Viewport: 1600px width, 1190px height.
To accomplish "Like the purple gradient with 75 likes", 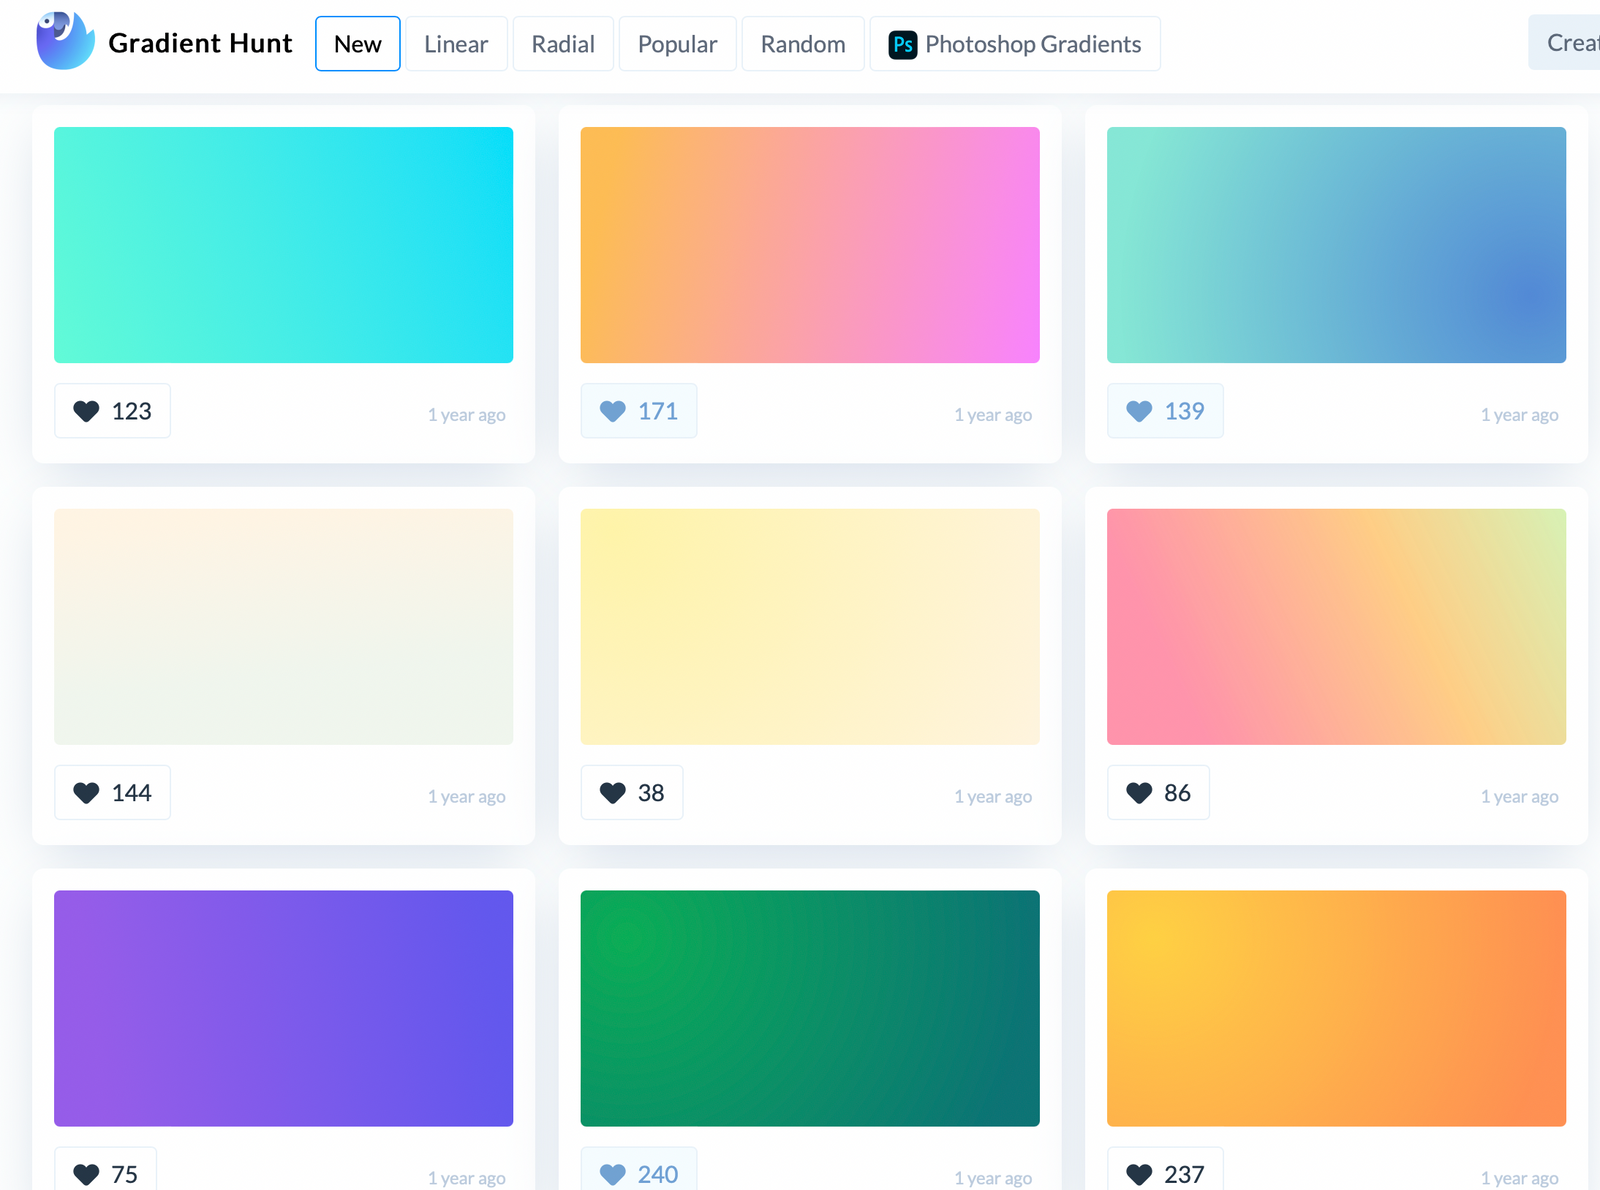I will (x=86, y=1172).
